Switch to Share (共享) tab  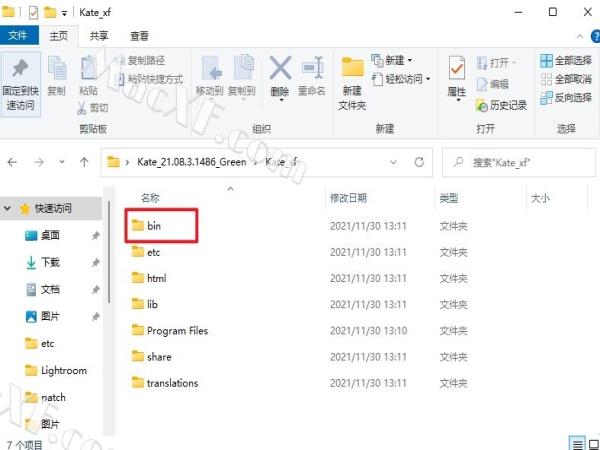click(x=99, y=36)
